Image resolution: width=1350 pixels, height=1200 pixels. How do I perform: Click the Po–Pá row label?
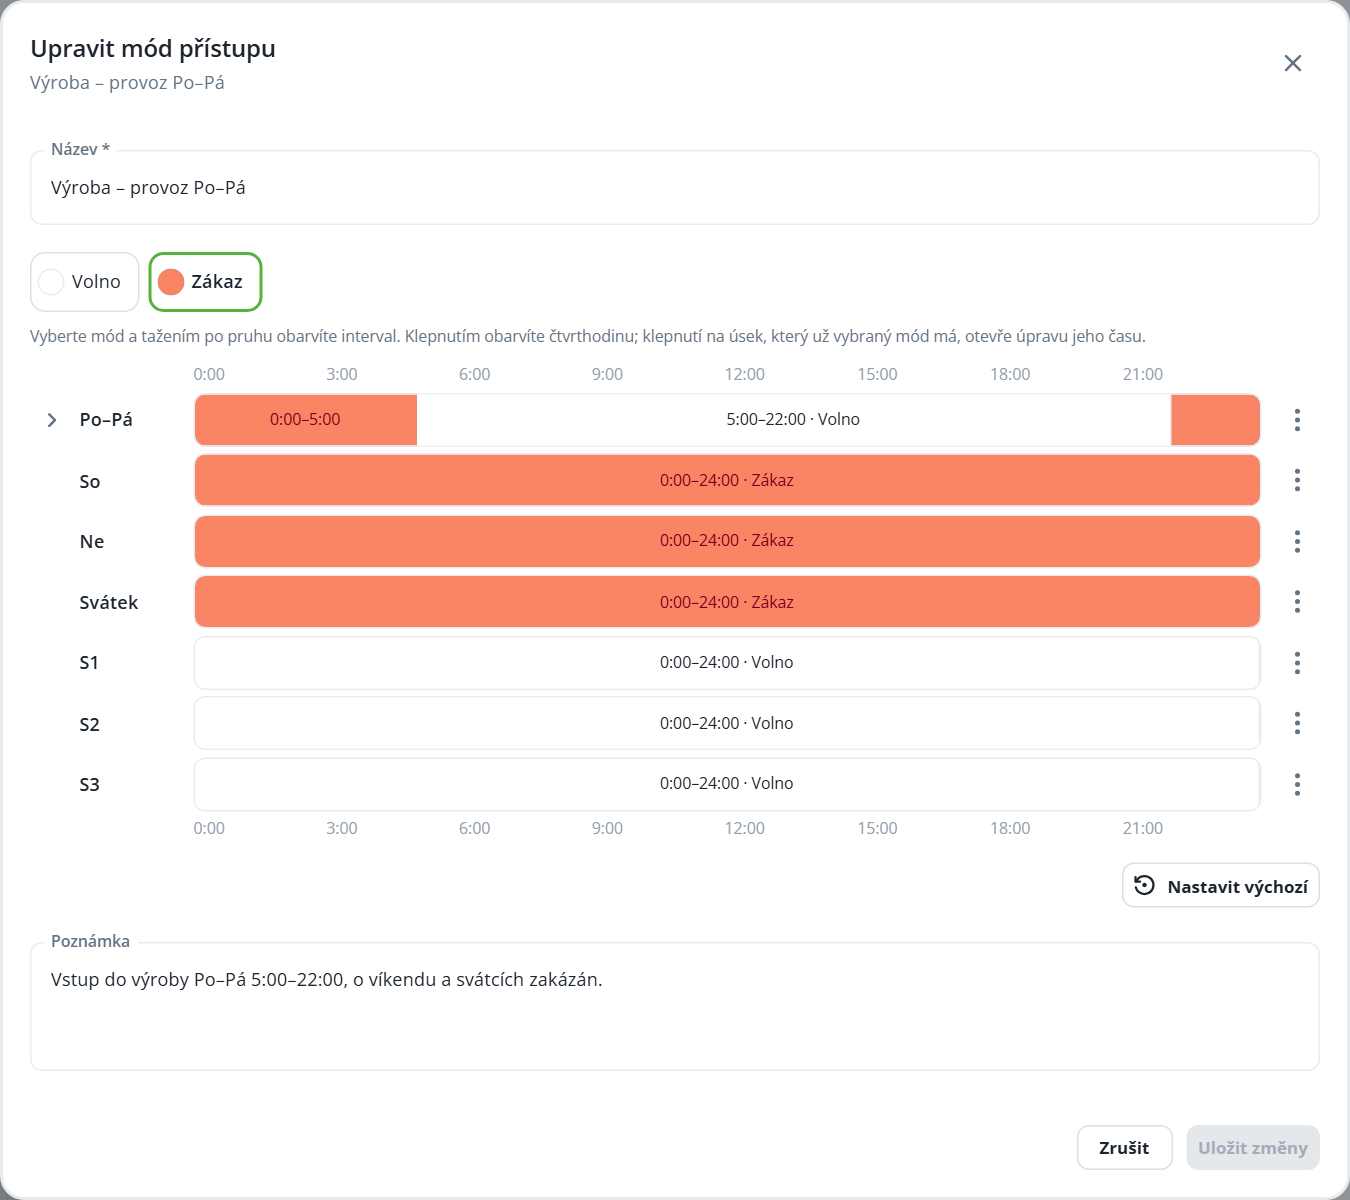point(106,420)
